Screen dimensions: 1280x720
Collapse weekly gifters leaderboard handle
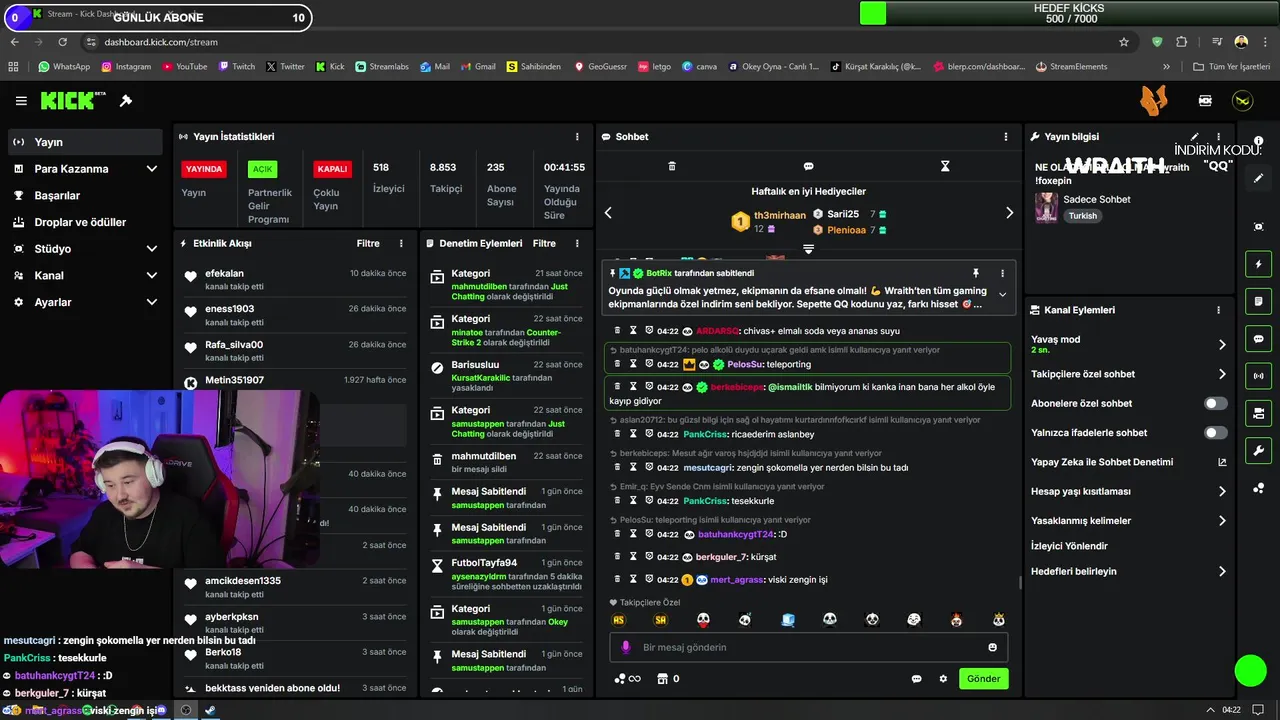pos(808,249)
